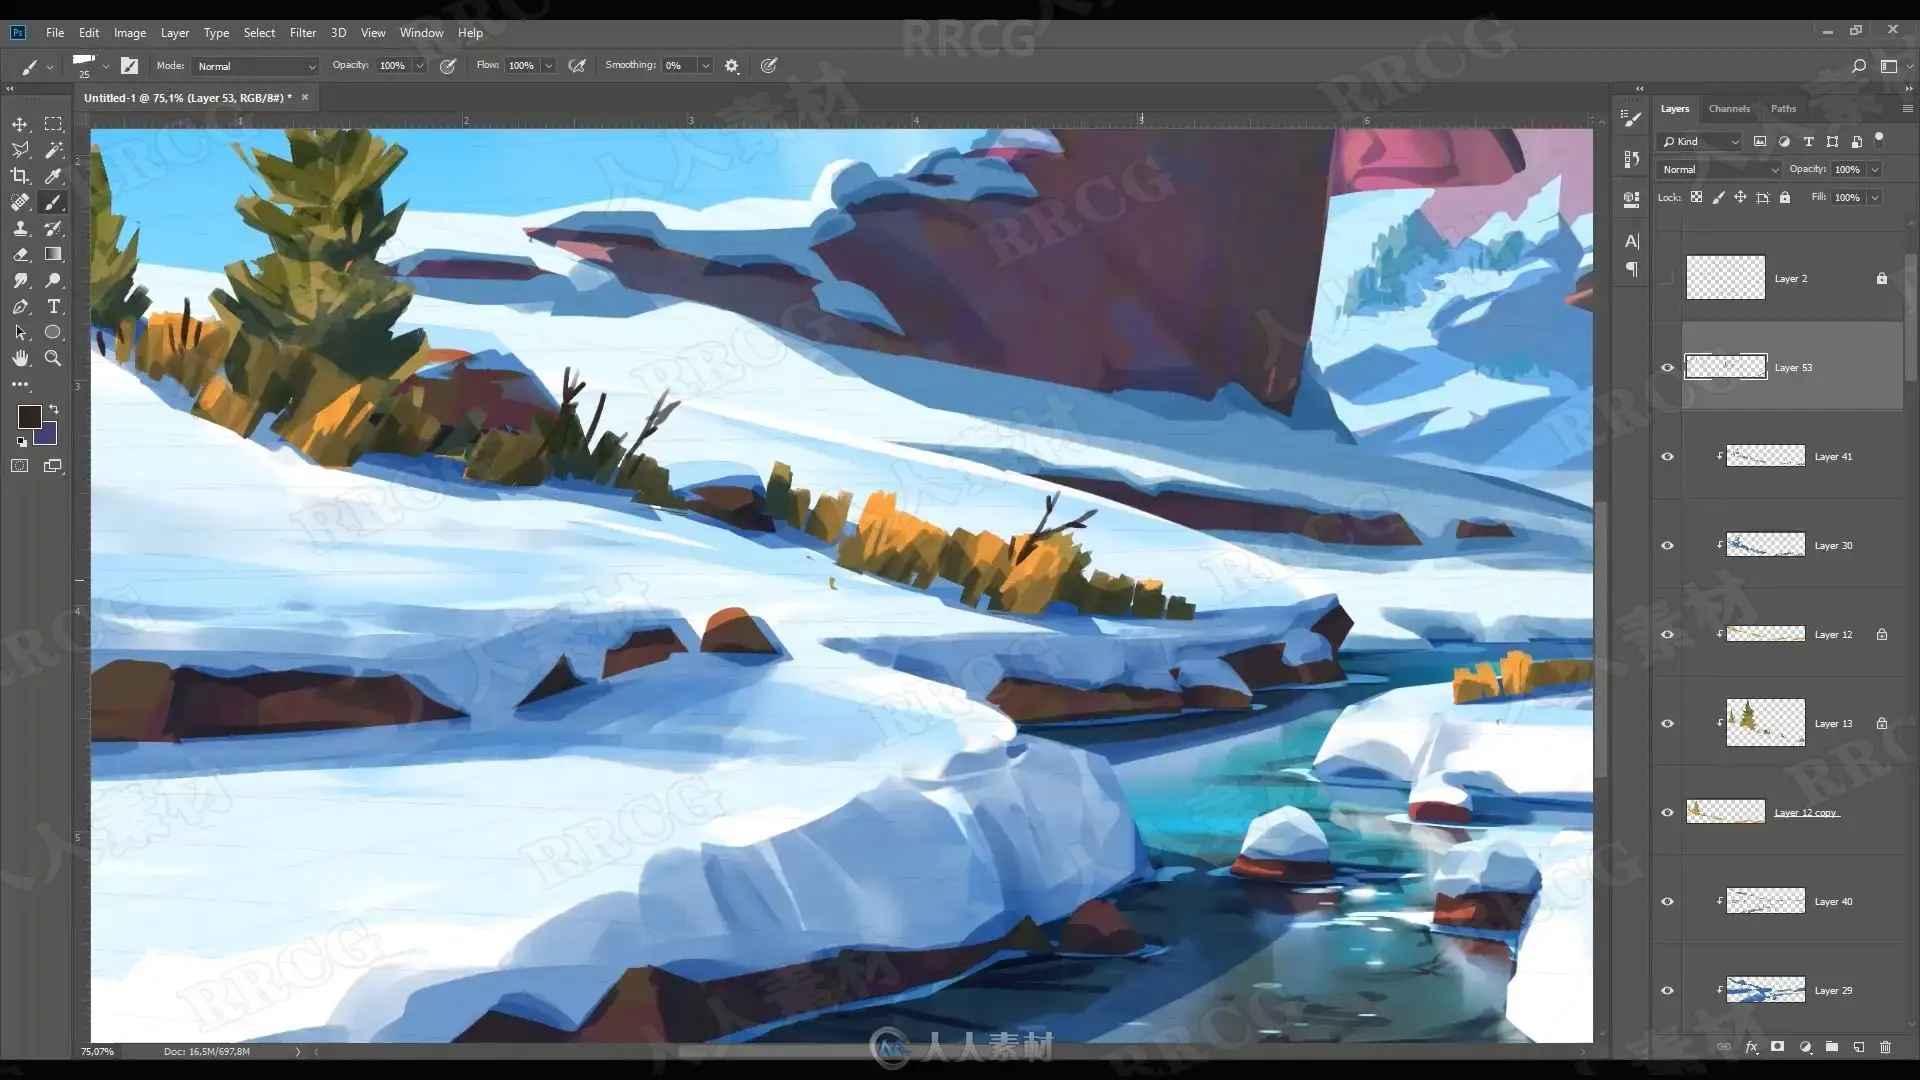Viewport: 1920px width, 1080px height.
Task: Open the layer Kind filter dropdown
Action: point(1700,141)
